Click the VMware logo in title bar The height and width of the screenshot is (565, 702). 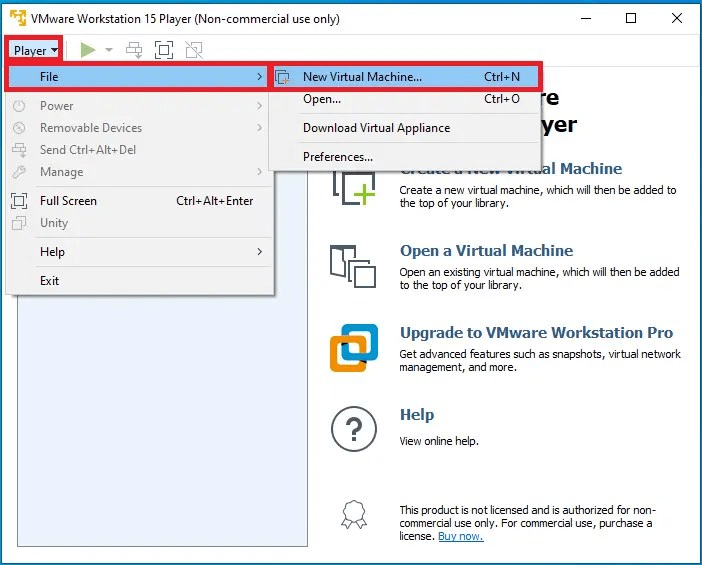point(18,18)
